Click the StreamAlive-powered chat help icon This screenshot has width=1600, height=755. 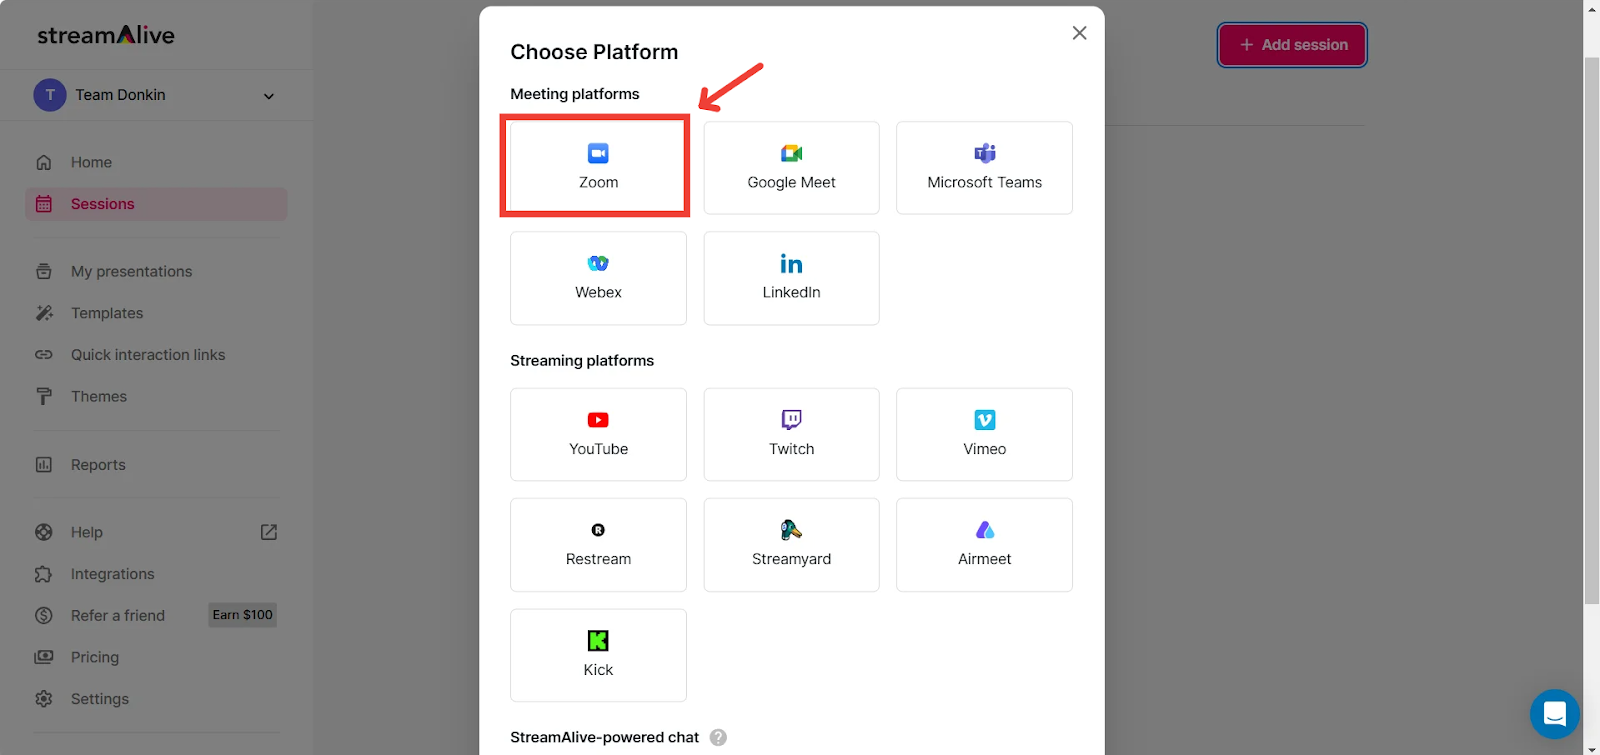click(x=718, y=737)
